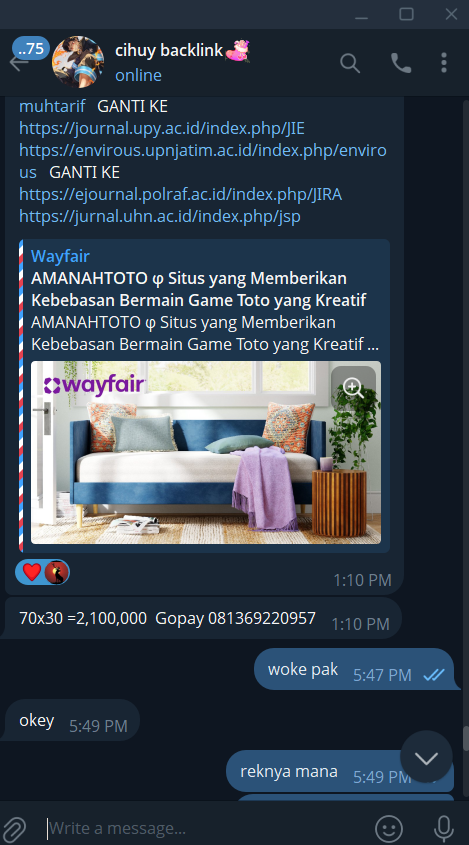Jump to the latest messages with the down arrow
The height and width of the screenshot is (845, 469).
[x=426, y=758]
